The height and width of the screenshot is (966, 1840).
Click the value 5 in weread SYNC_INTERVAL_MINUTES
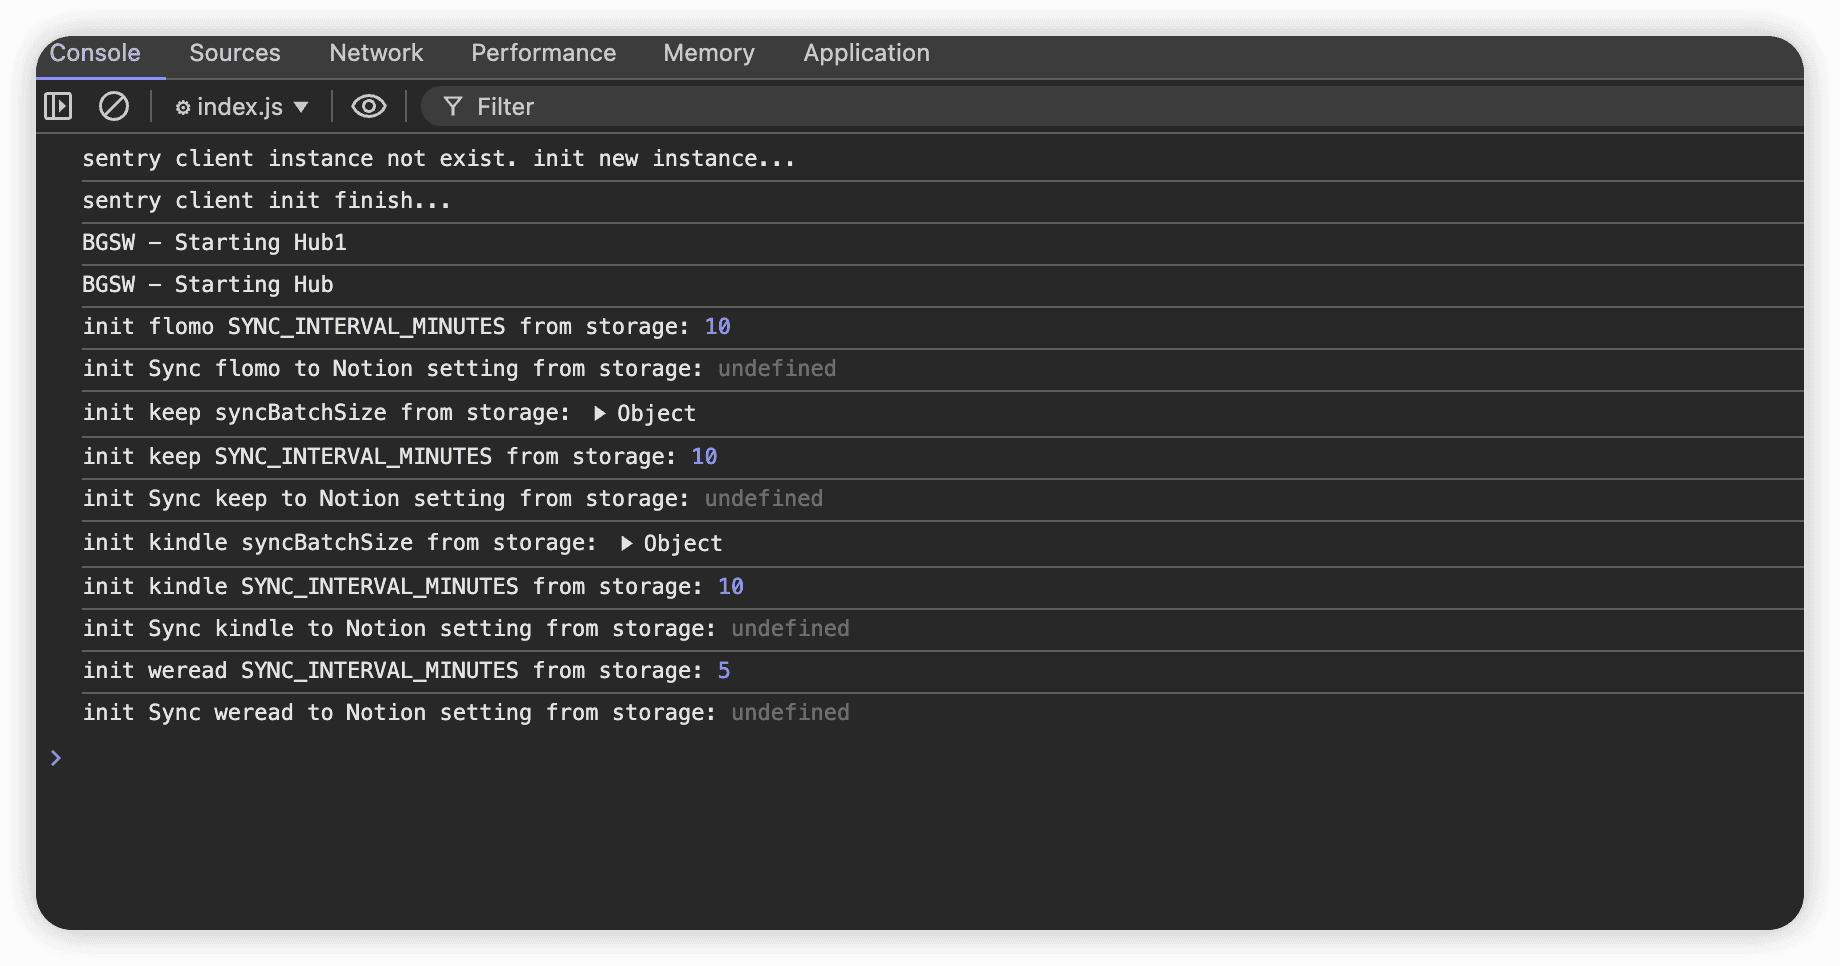click(724, 671)
